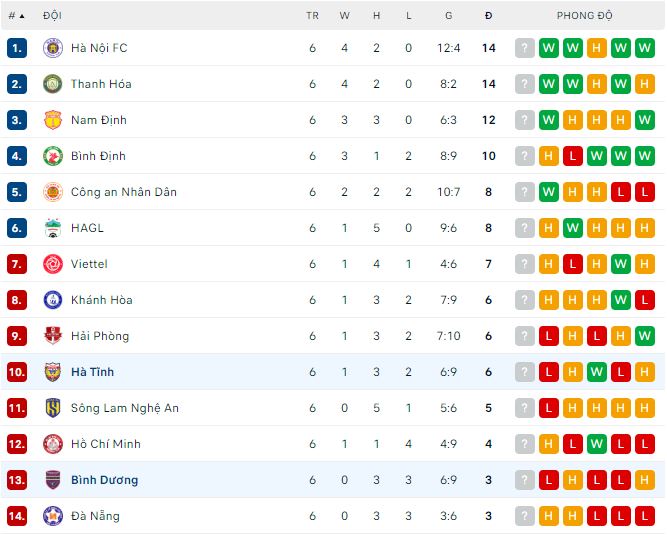Select the HAGL team logo
Viewport: 667px width, 535px height.
pos(53,228)
